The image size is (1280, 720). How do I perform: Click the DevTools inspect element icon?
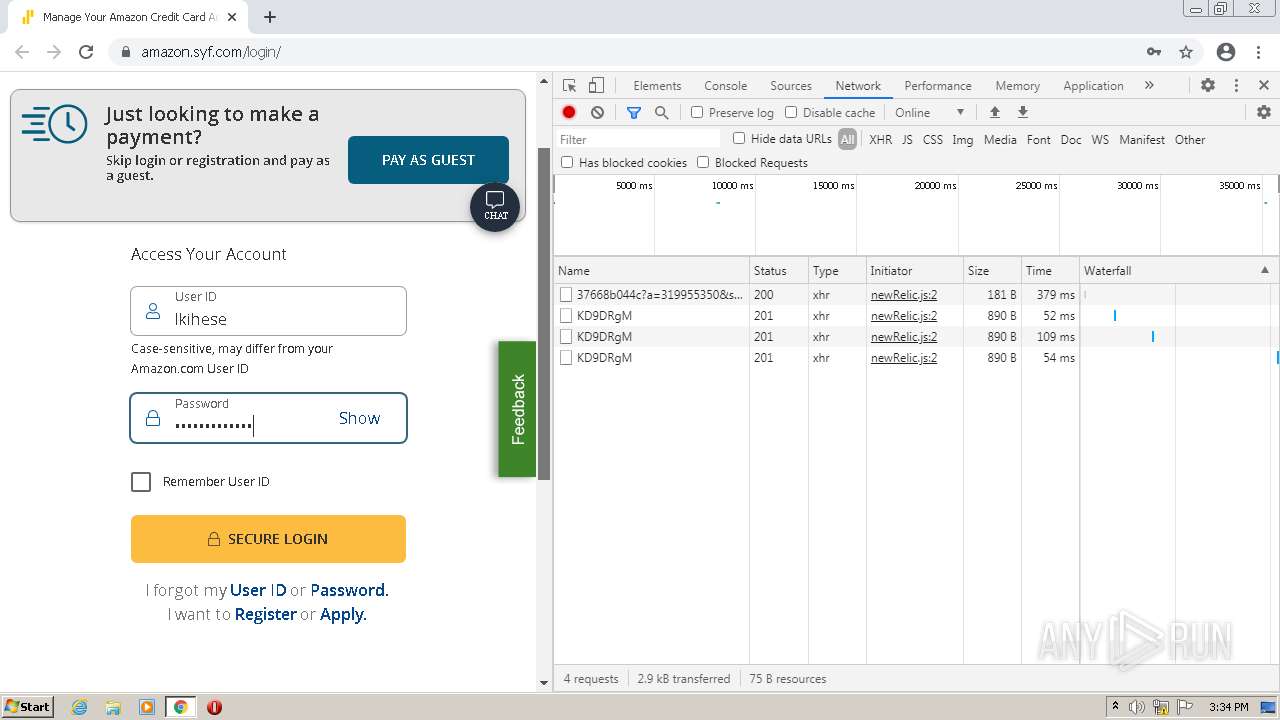(569, 86)
